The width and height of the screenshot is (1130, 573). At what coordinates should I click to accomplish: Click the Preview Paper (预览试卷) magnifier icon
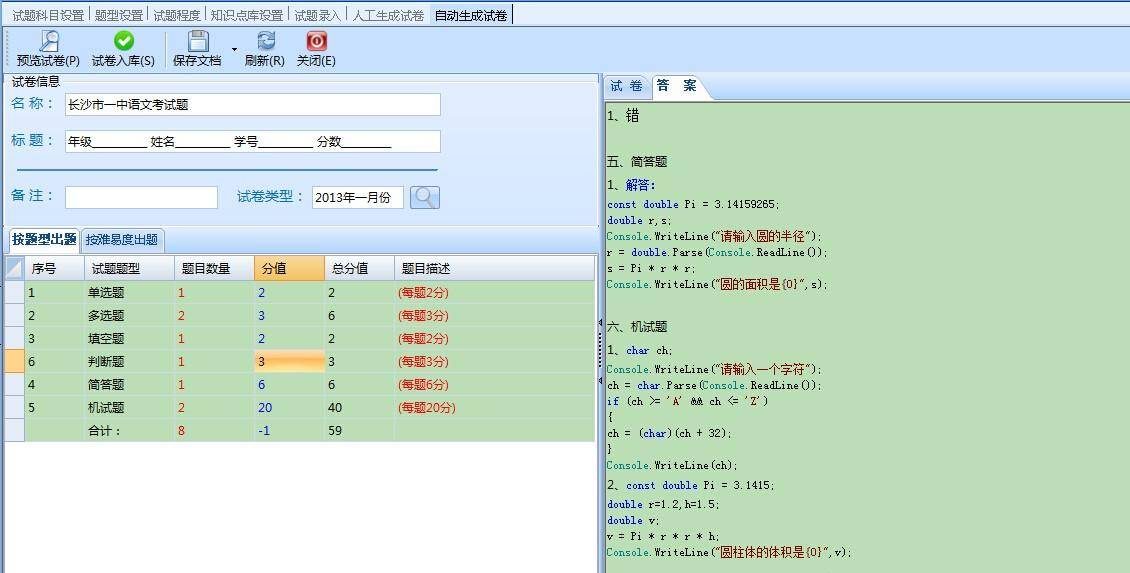[48, 41]
